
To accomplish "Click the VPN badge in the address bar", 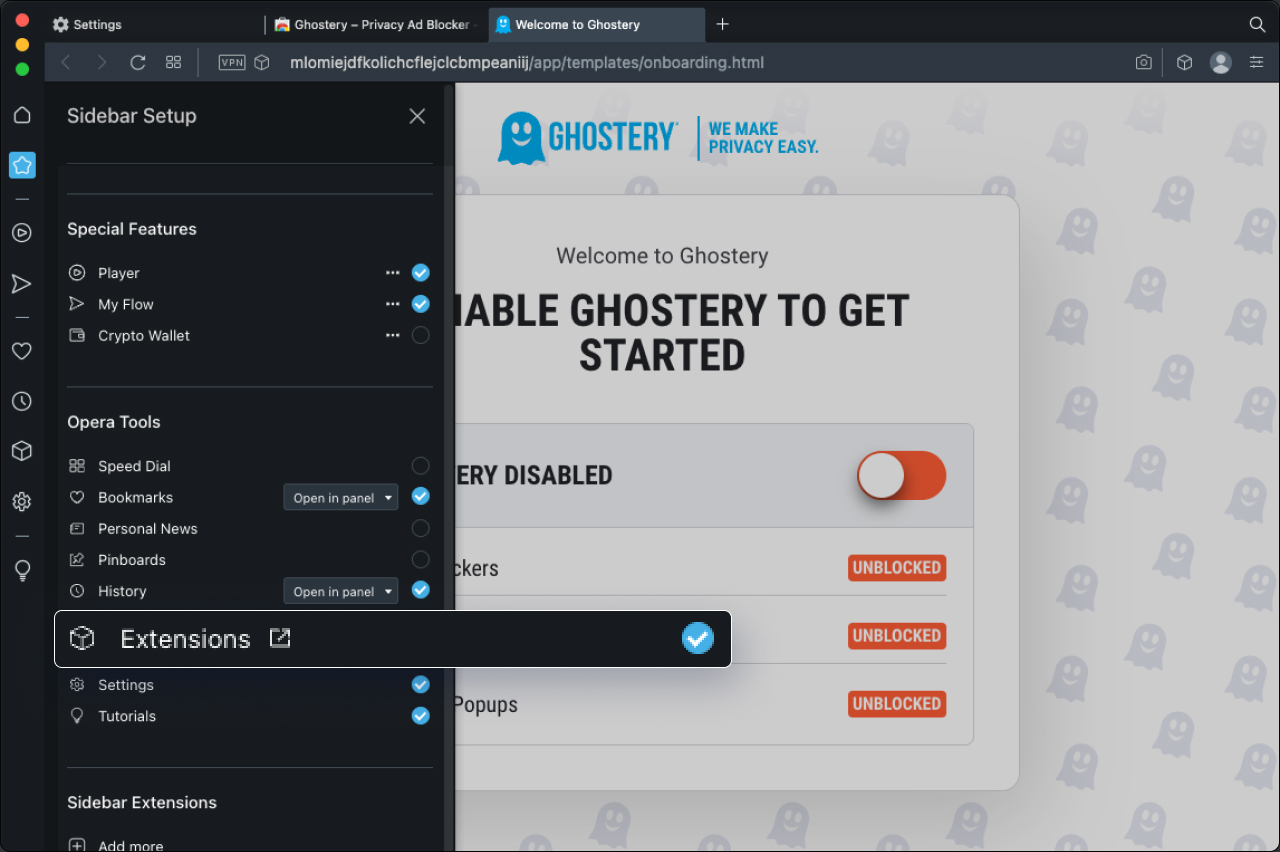I will (x=231, y=62).
